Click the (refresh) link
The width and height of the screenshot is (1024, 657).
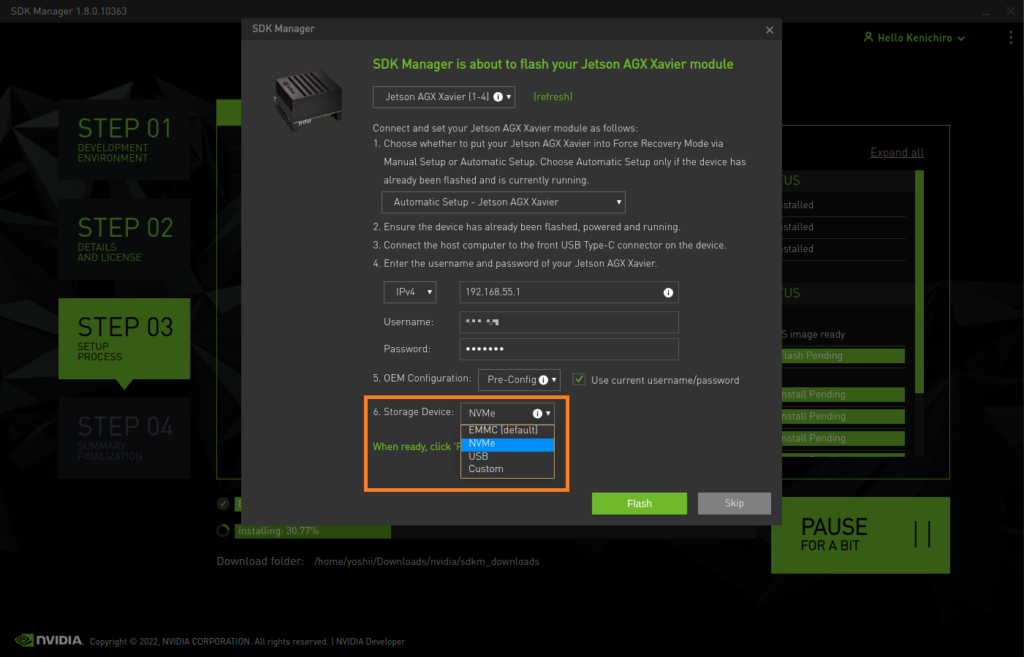[x=552, y=97]
